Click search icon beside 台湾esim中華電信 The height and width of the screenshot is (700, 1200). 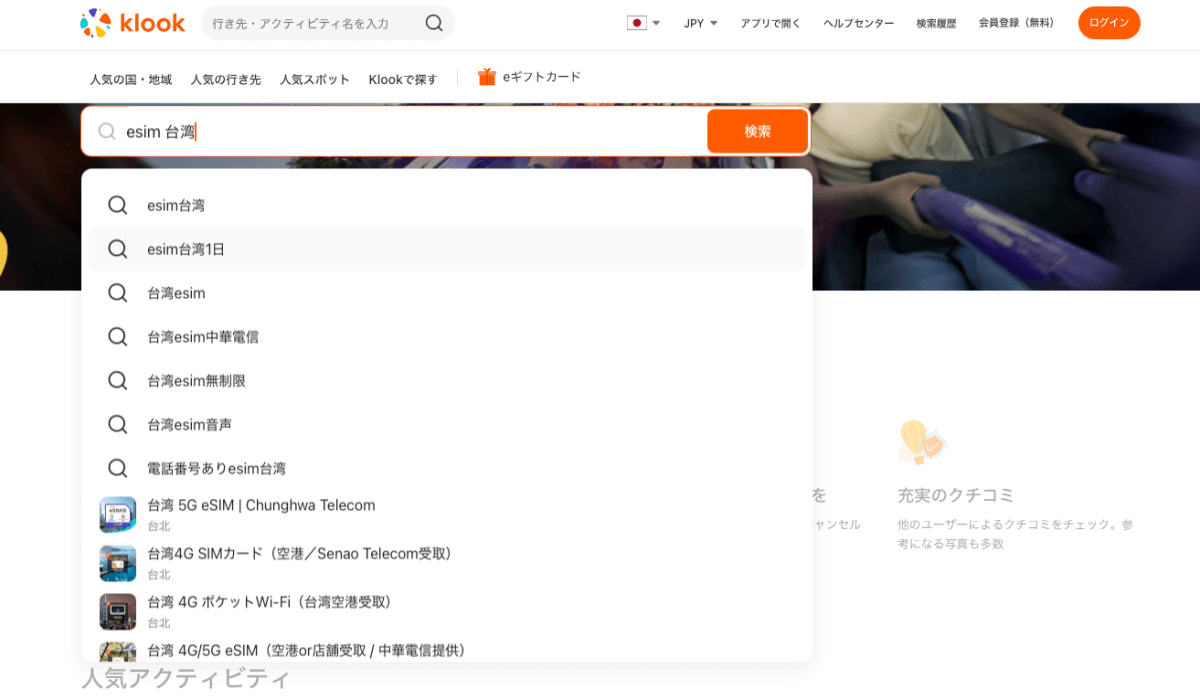(117, 337)
